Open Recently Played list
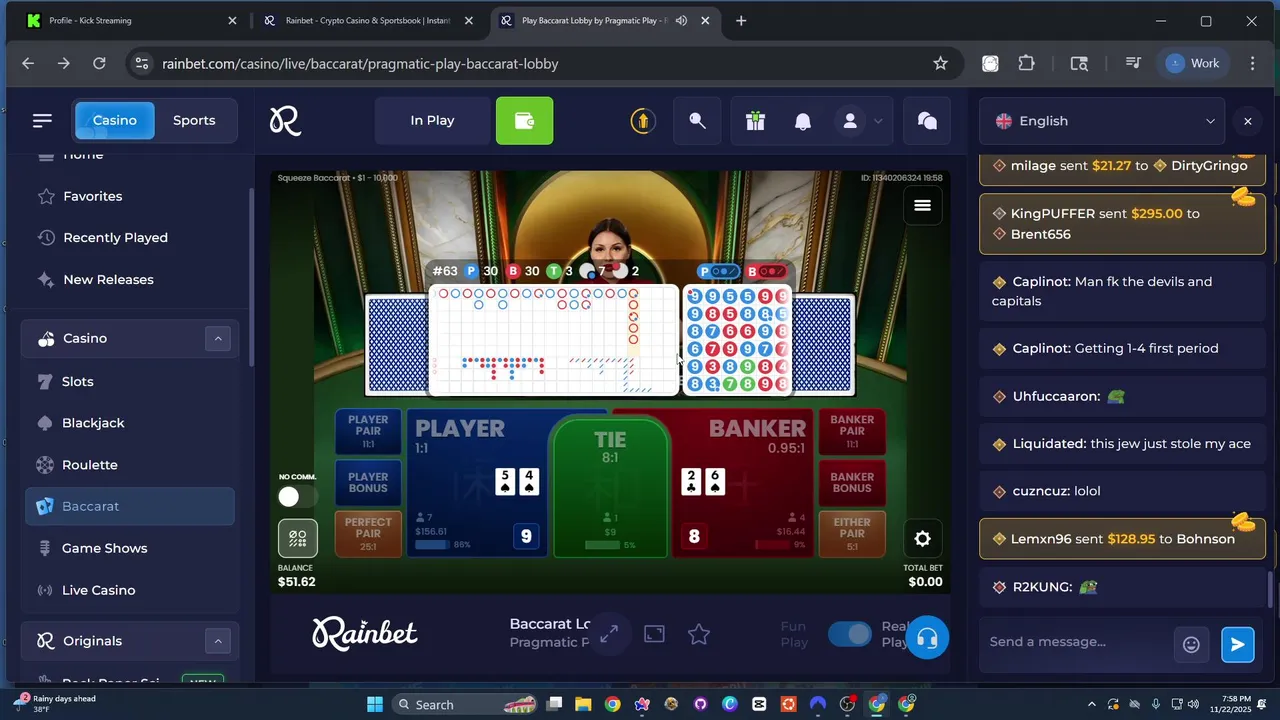Image resolution: width=1280 pixels, height=720 pixels. 130,238
